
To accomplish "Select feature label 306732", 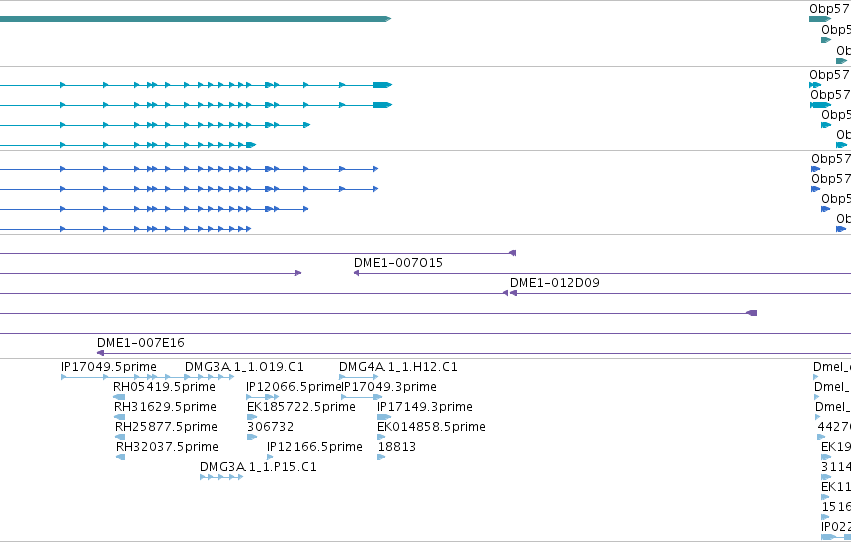I will coord(270,427).
